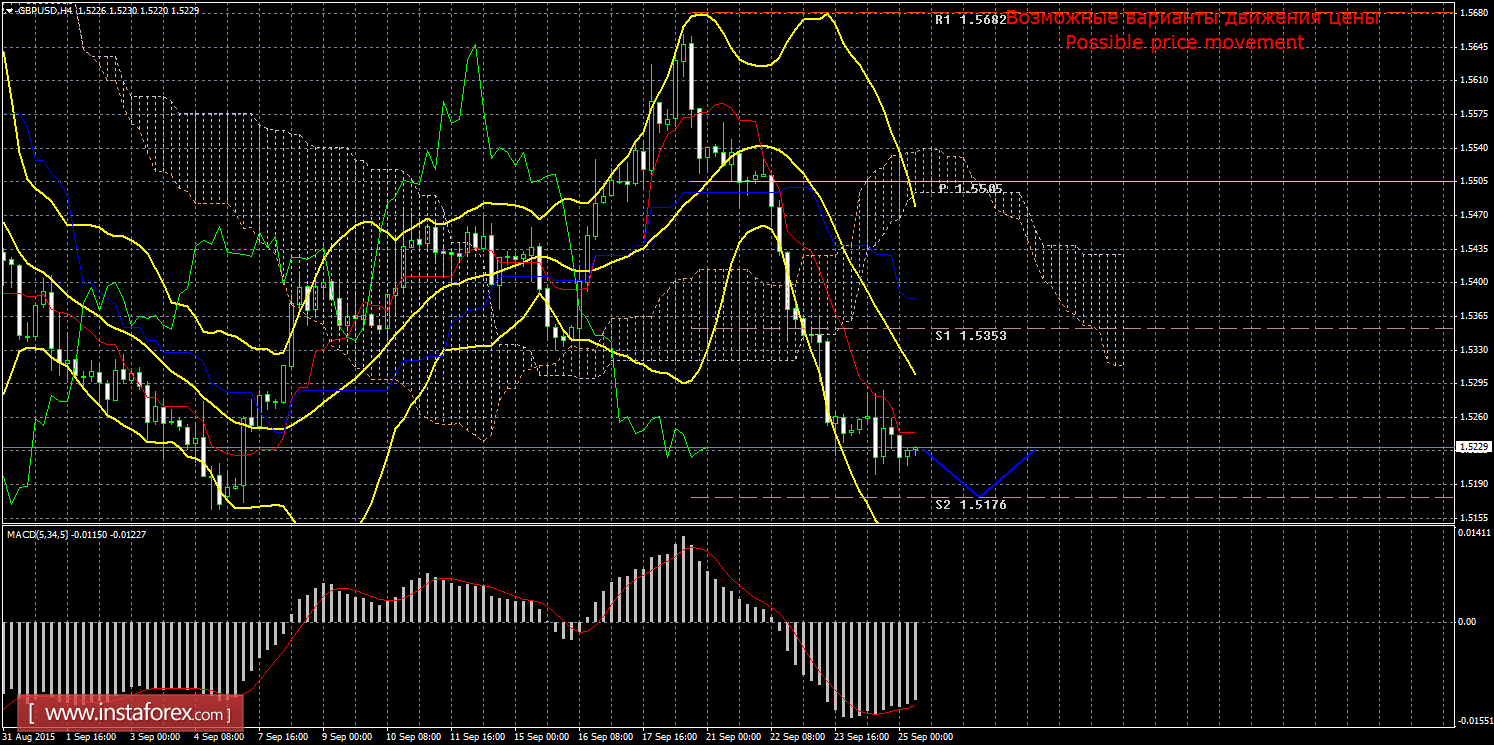
Task: Click the red 'Possible price movement' text
Action: click(1184, 42)
